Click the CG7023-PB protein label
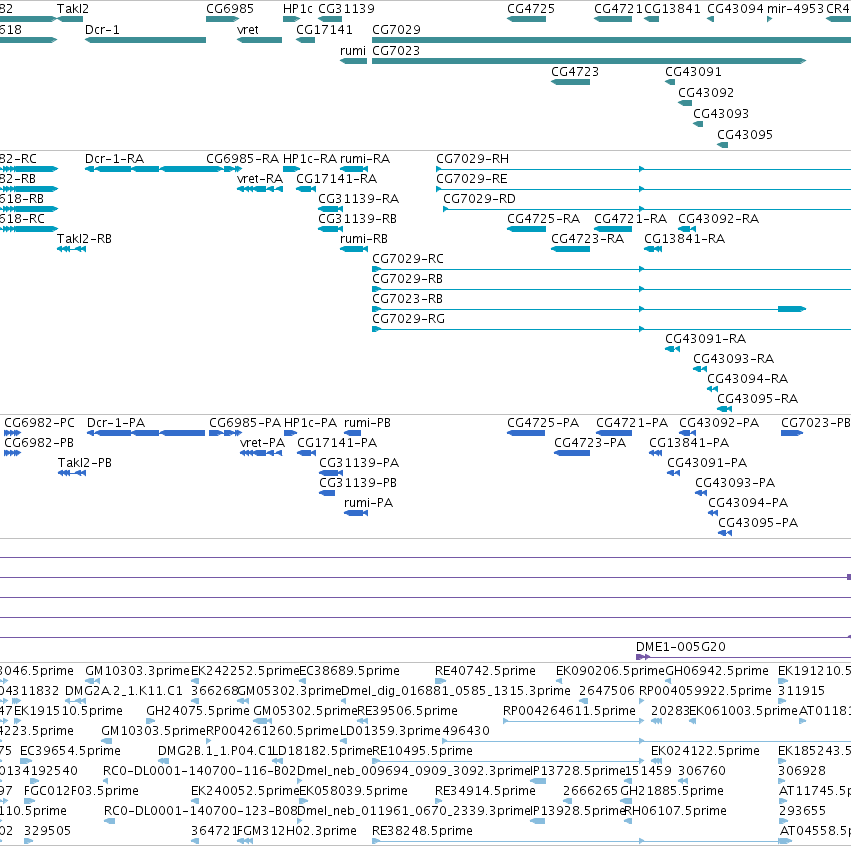 point(816,423)
